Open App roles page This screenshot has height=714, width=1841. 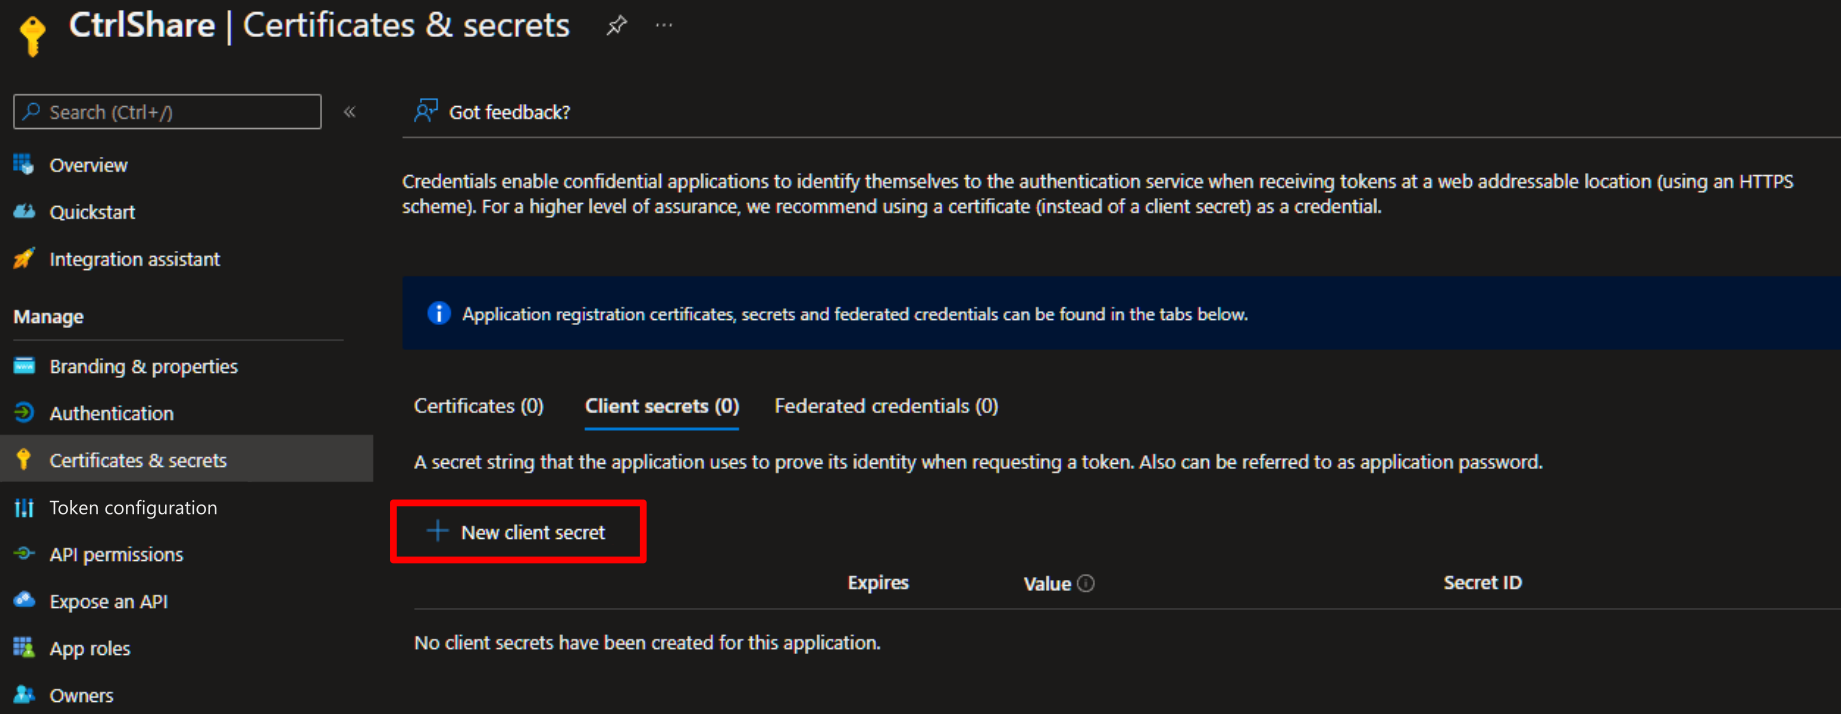click(90, 648)
